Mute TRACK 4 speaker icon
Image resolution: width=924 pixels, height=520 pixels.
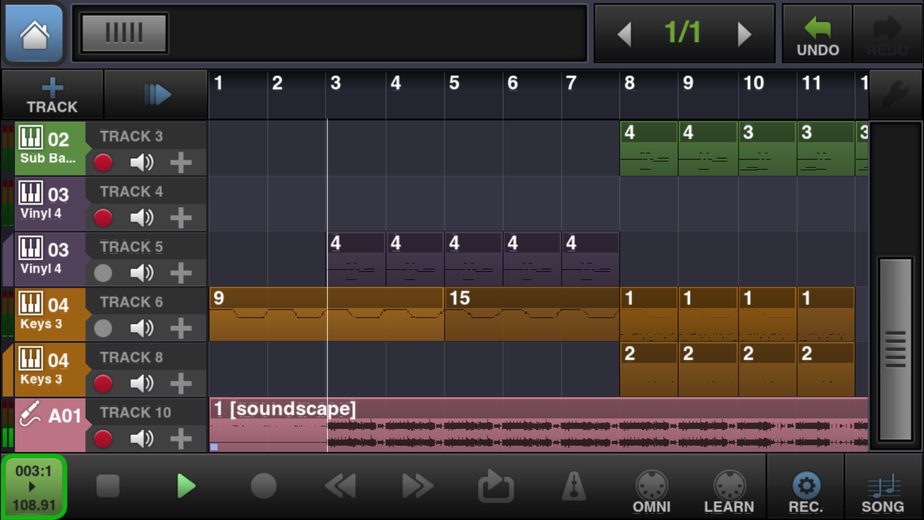point(141,218)
